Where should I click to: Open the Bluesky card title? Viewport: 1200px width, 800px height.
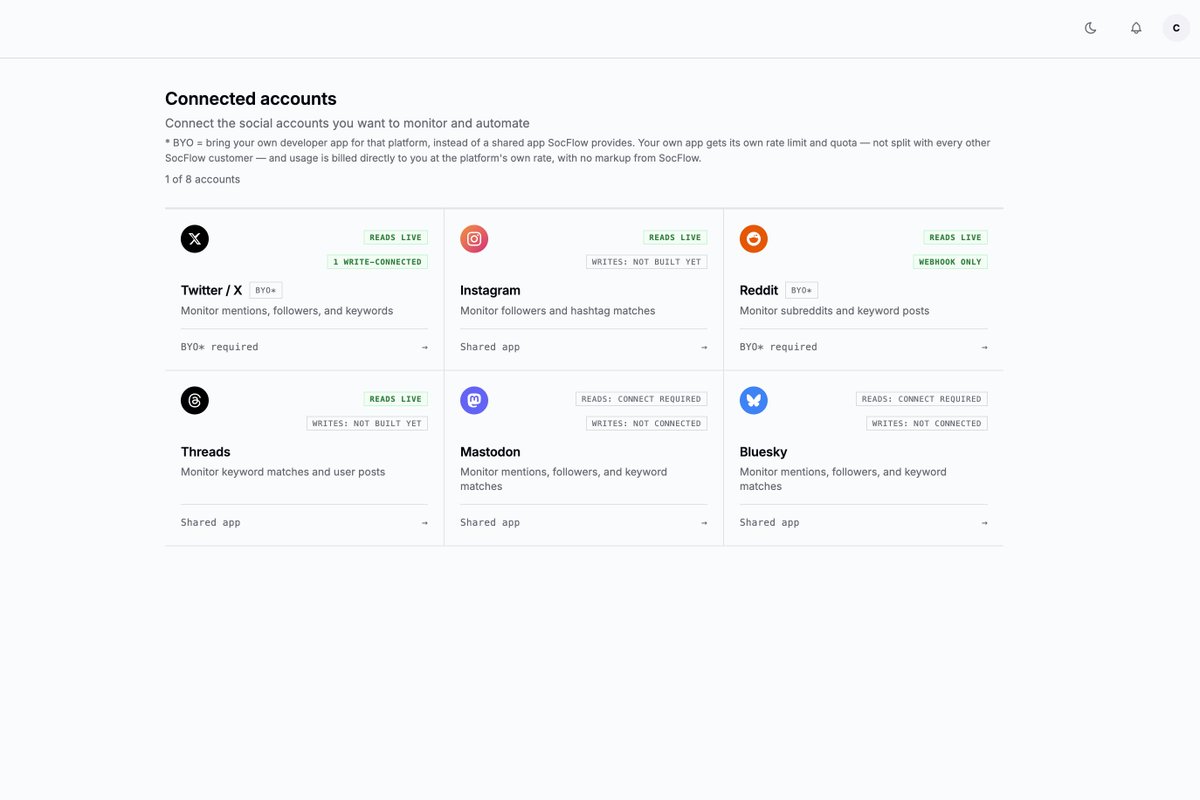click(x=764, y=452)
